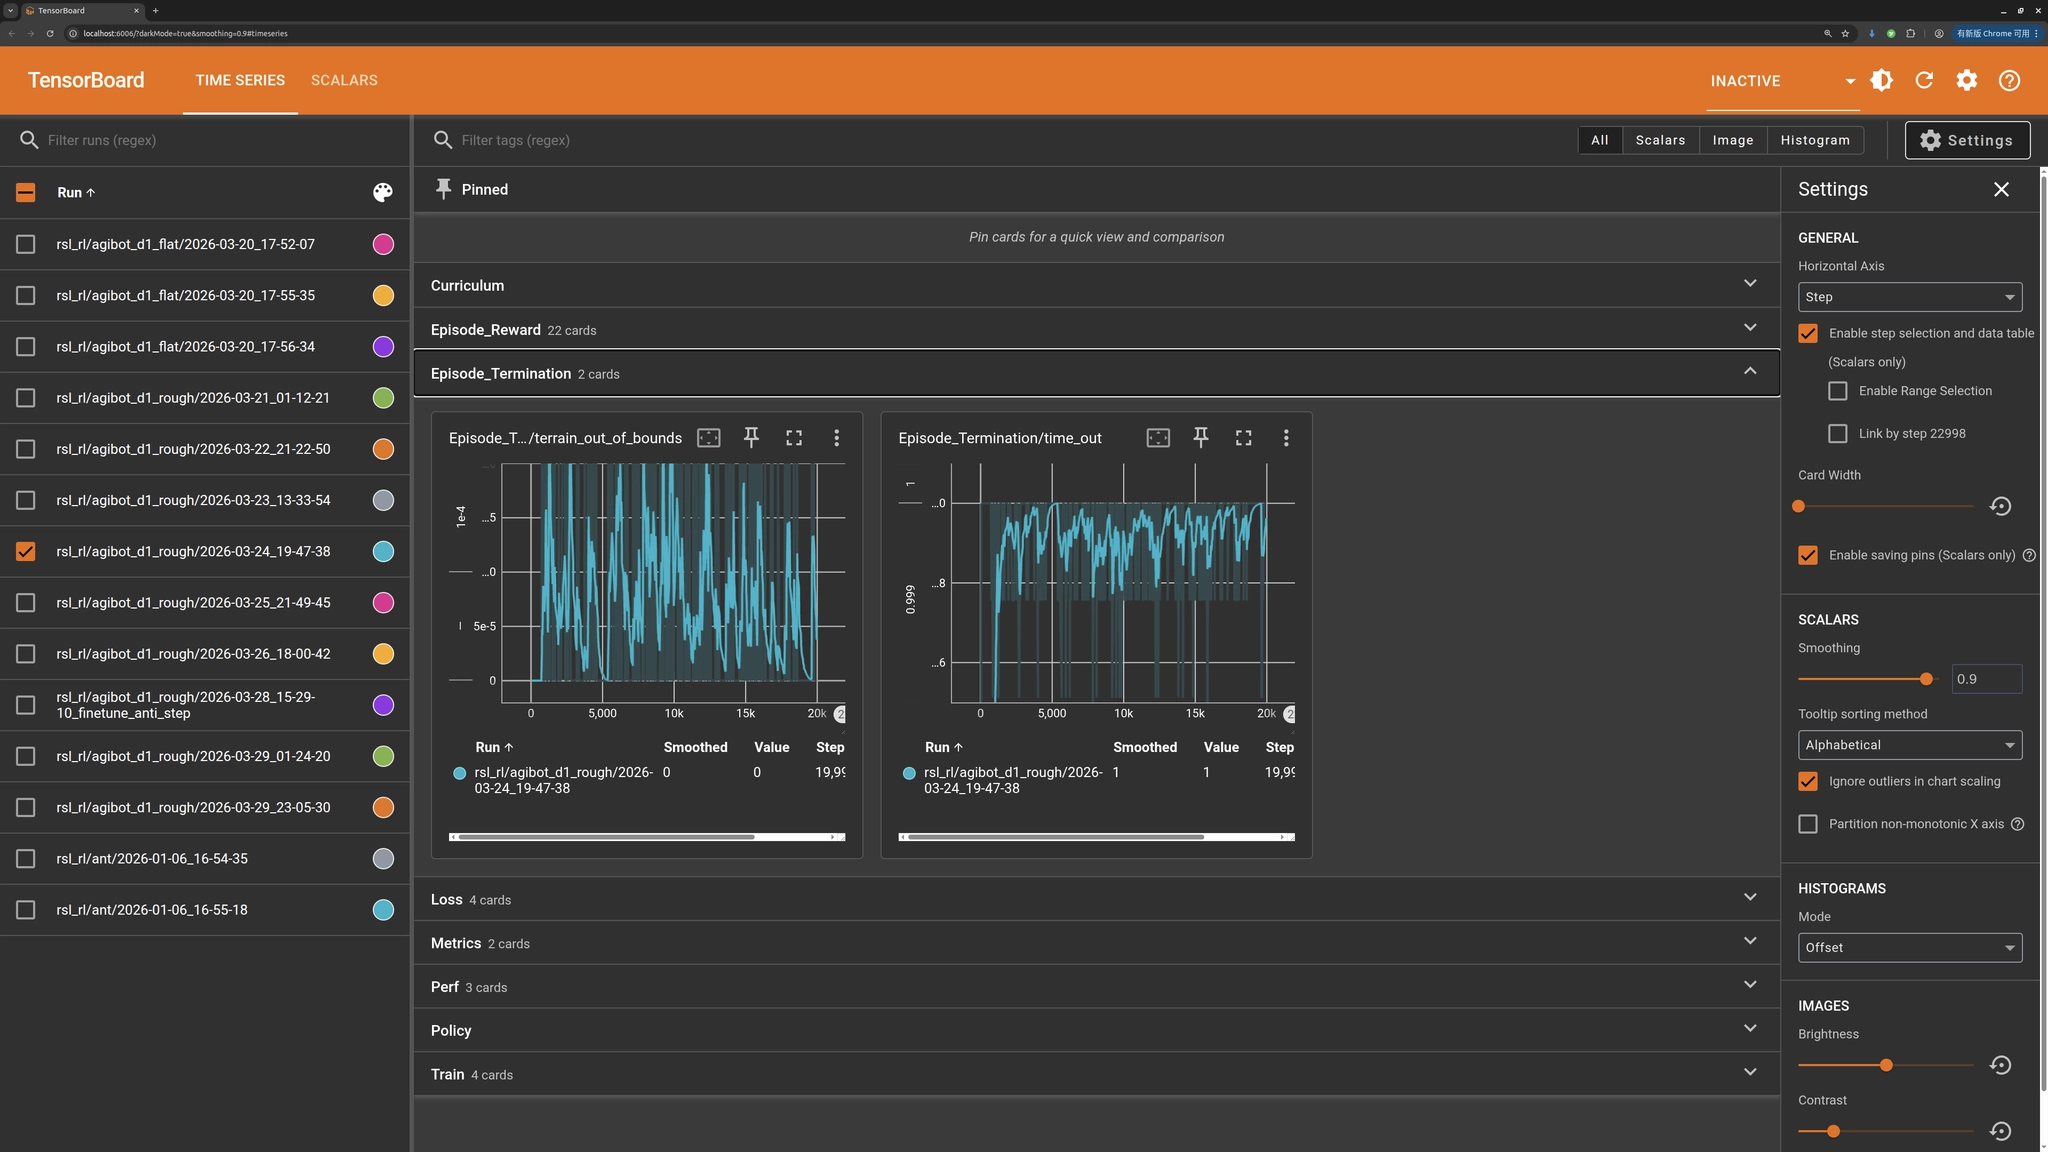Expand the Episode_Reward section

1096,329
